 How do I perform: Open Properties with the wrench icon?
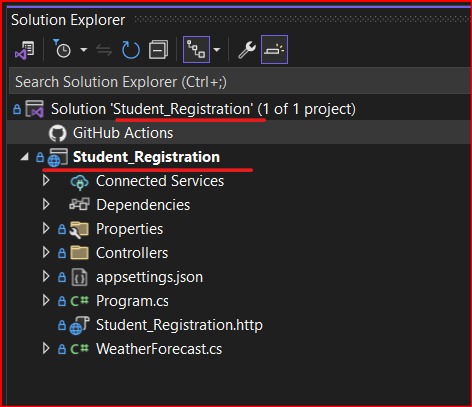coord(247,50)
